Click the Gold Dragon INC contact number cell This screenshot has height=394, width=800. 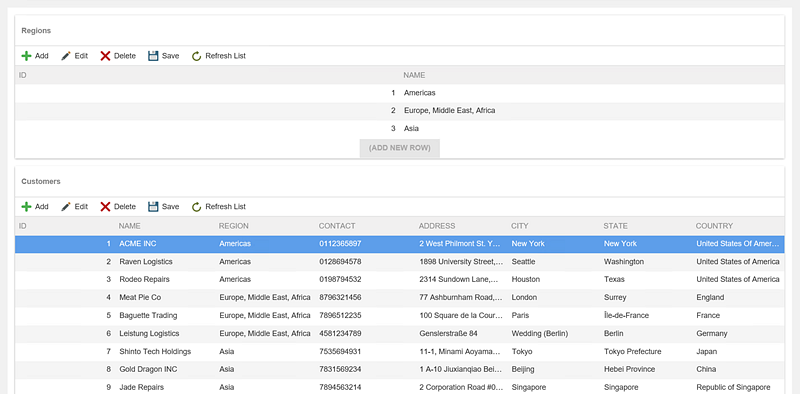340,370
